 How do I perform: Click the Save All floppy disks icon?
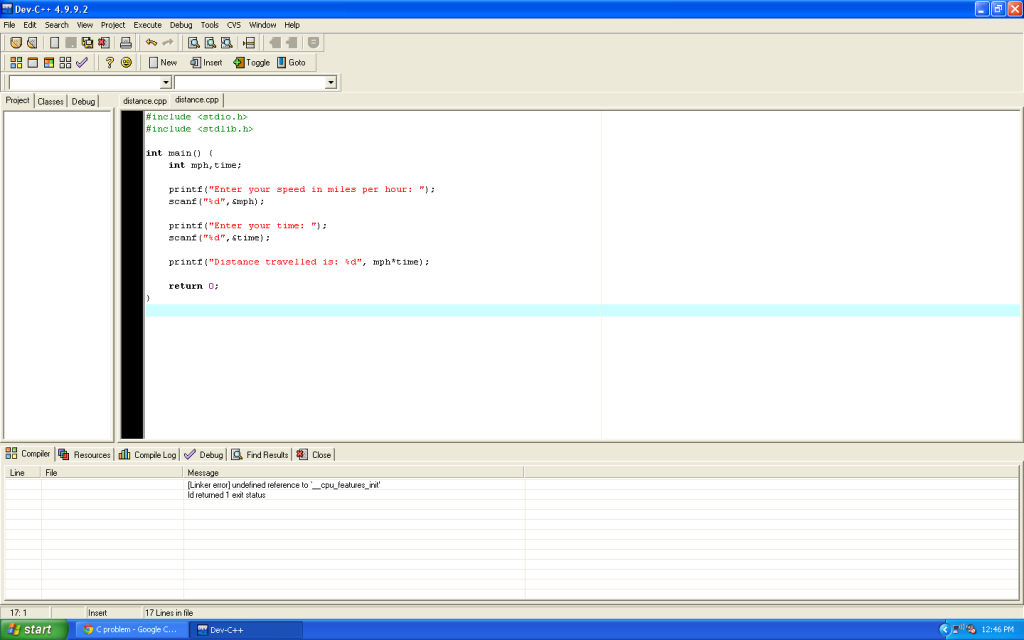click(x=87, y=43)
